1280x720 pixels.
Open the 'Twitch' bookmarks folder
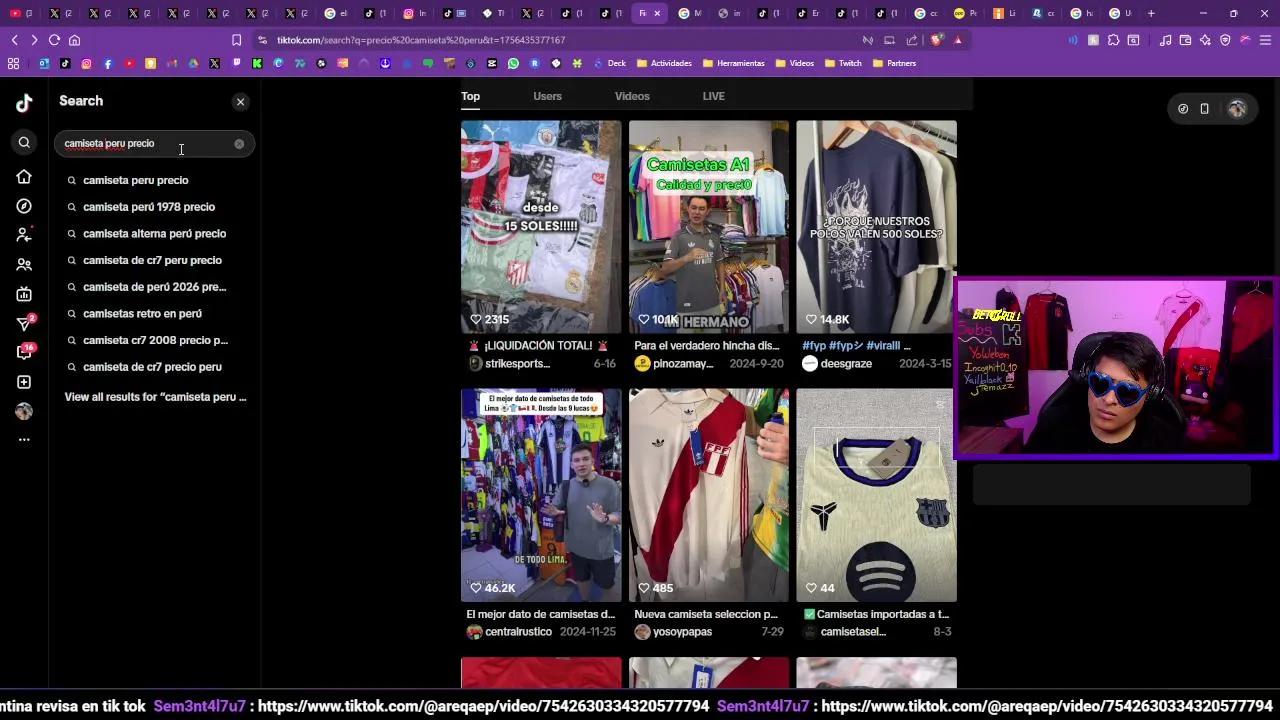pos(843,63)
